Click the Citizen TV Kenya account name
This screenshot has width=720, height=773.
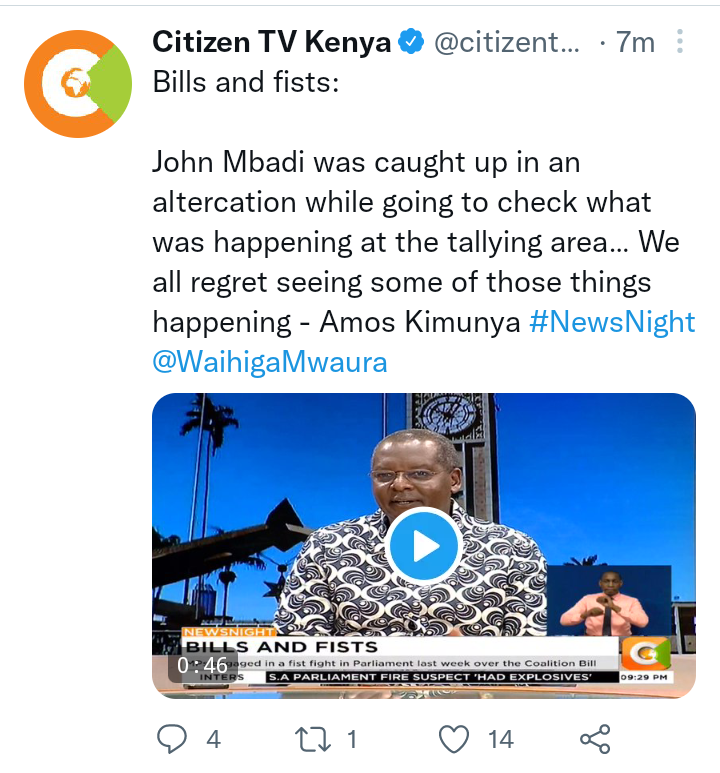coord(272,41)
